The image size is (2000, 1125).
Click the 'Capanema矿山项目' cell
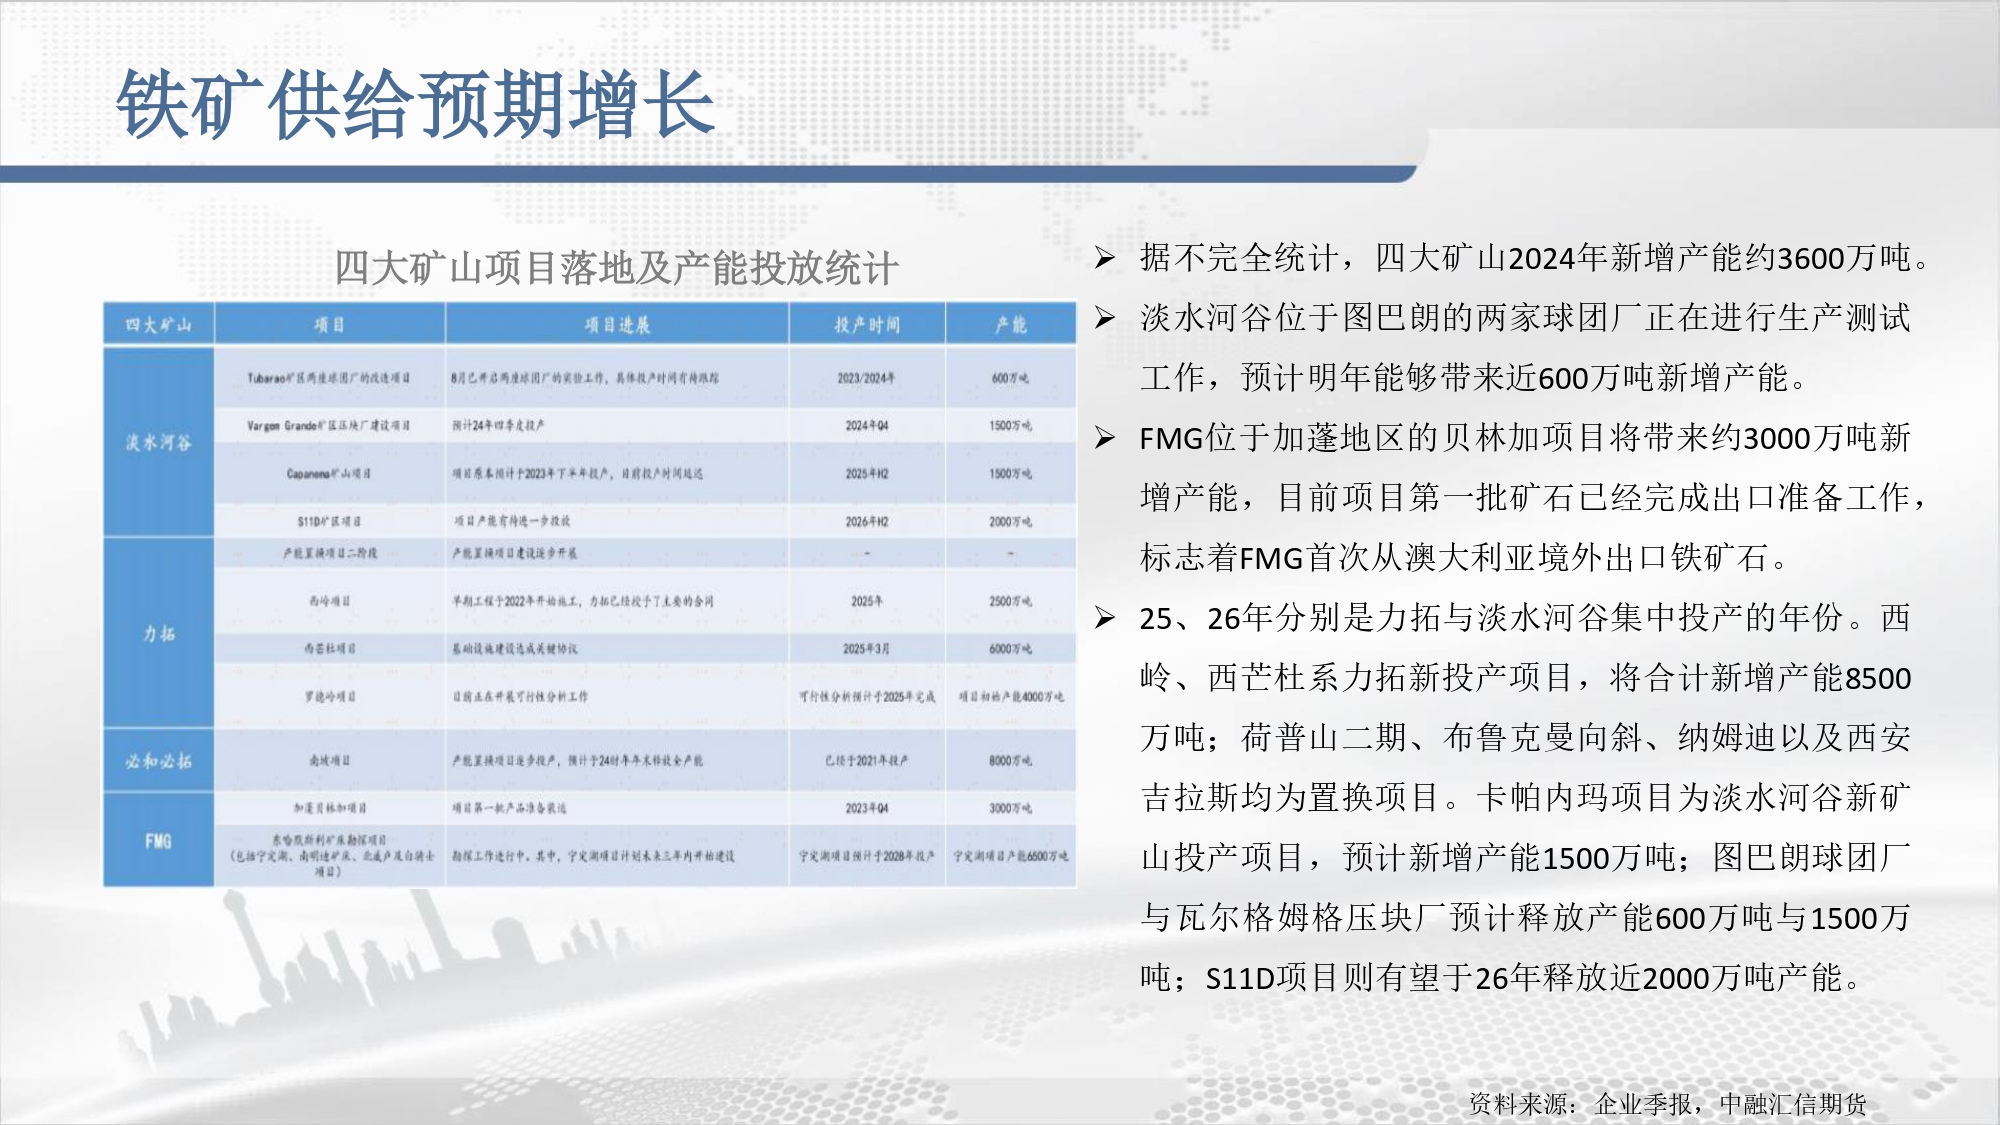pos(329,473)
